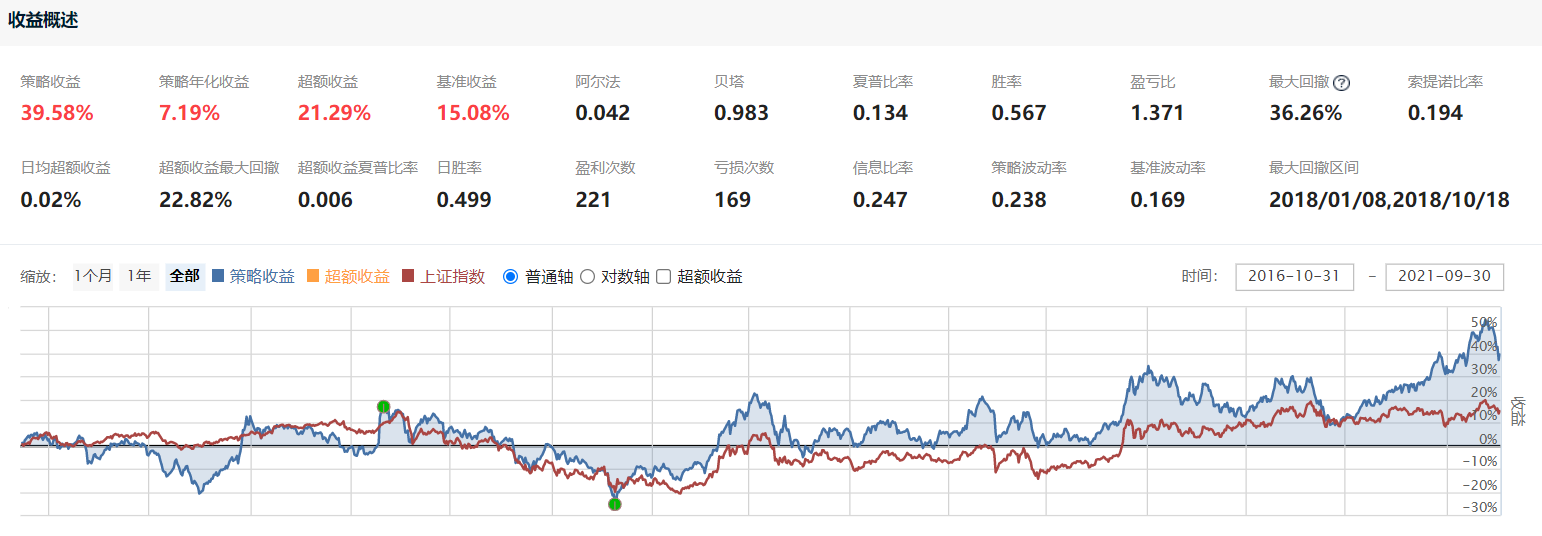Click the 收益概述 section heading
Image resolution: width=1542 pixels, height=536 pixels.
click(43, 21)
